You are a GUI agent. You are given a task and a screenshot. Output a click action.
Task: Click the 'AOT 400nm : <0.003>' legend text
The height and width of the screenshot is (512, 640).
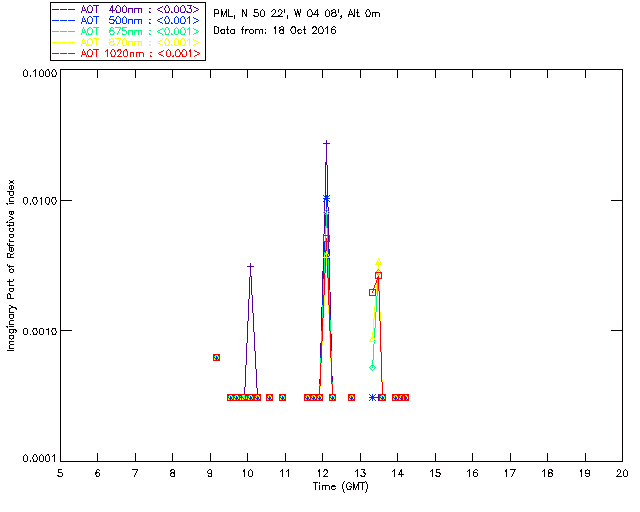140,9
